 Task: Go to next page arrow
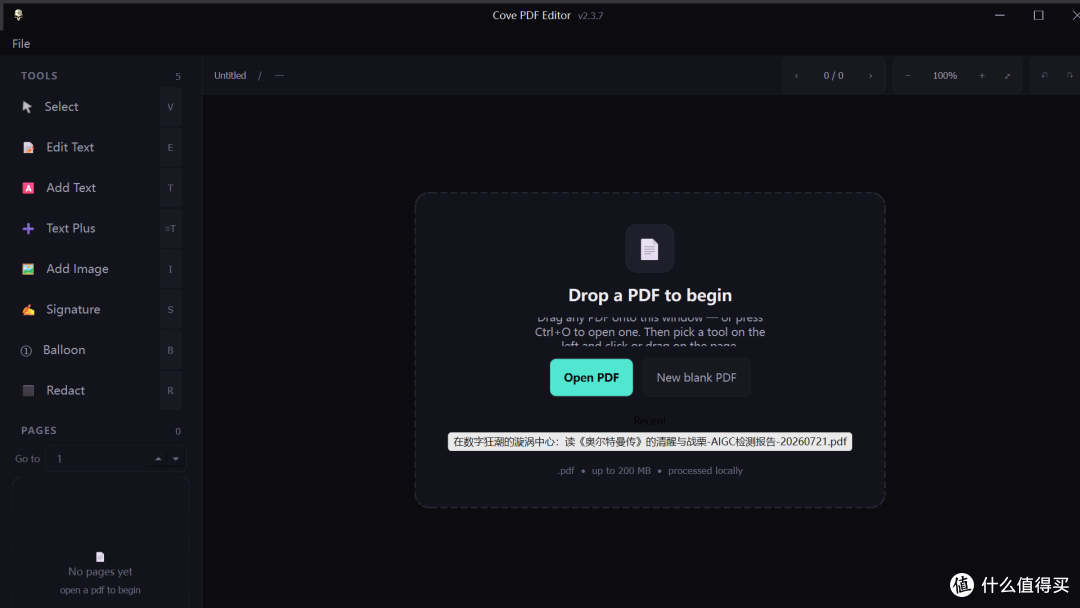871,76
